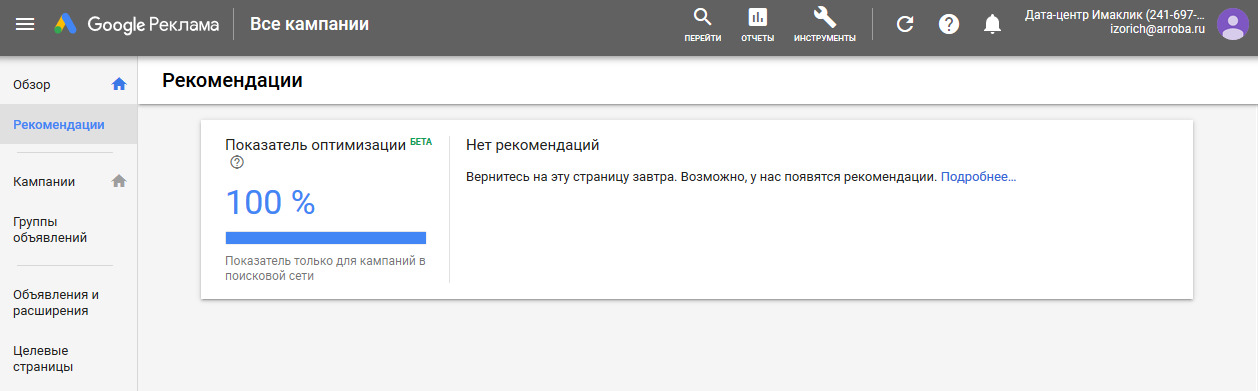Click the 100 % optimization score value

(270, 203)
